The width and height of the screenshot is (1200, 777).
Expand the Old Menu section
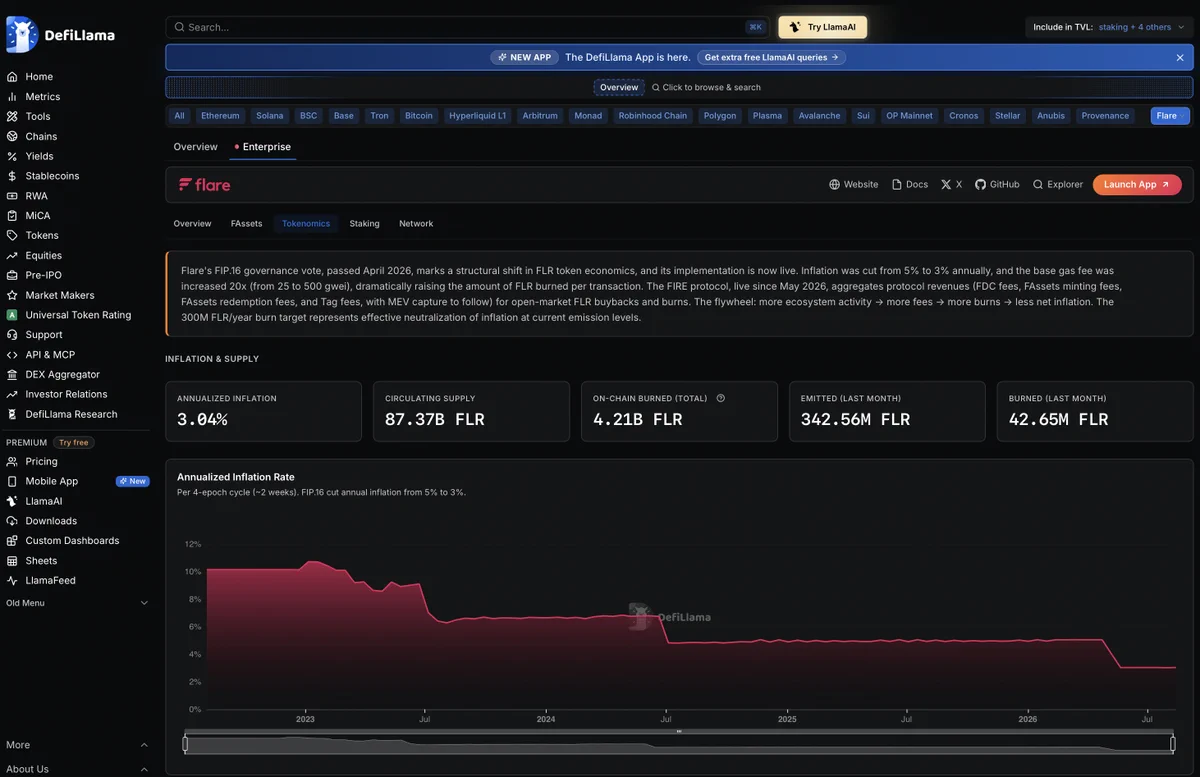point(77,603)
